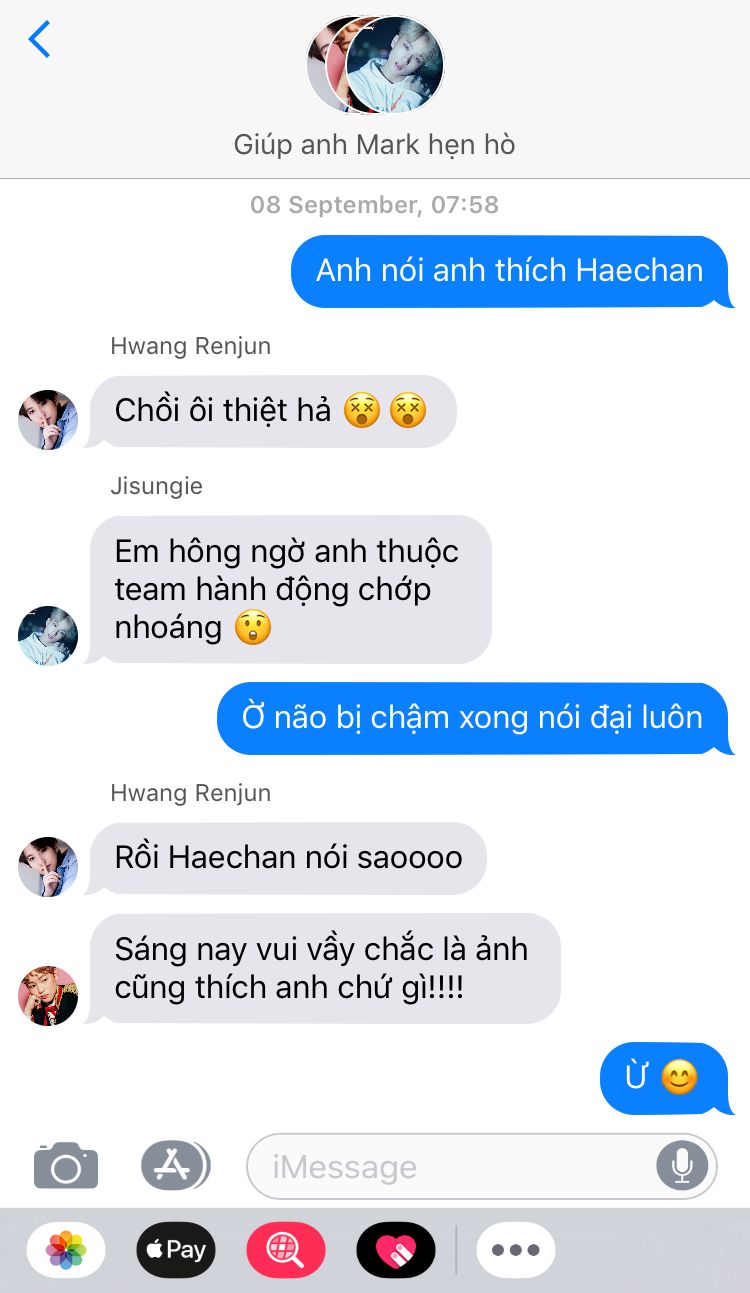Select the blue 'Anh nói anh thích Haechan' bubble
This screenshot has width=750, height=1293.
click(x=511, y=271)
